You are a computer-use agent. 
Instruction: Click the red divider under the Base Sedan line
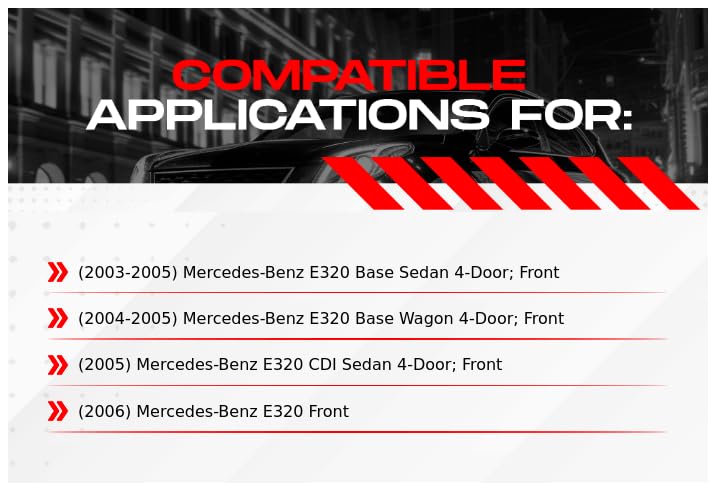tap(357, 292)
